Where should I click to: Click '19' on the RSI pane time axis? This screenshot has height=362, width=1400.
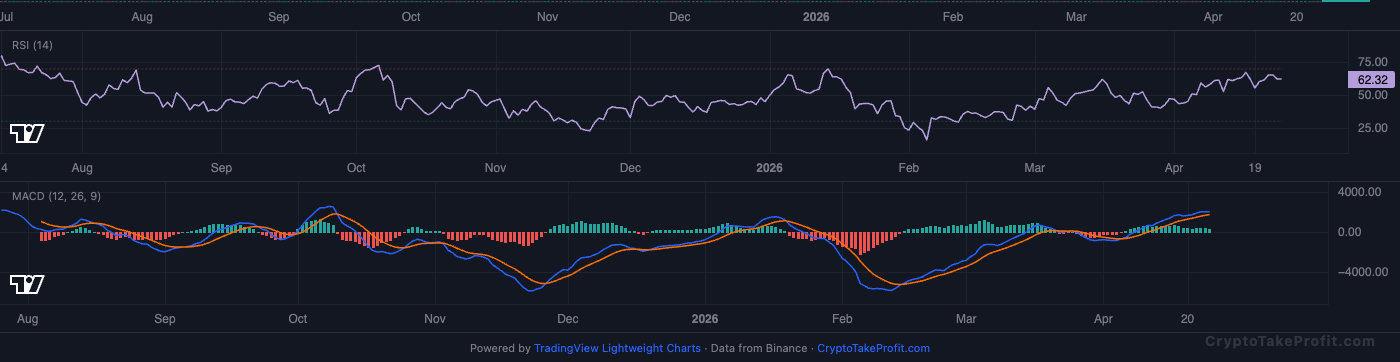1255,168
